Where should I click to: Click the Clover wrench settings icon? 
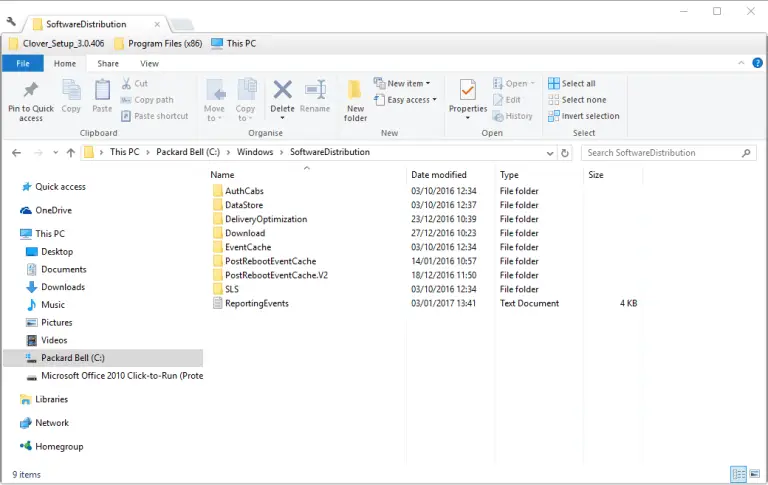tap(12, 23)
